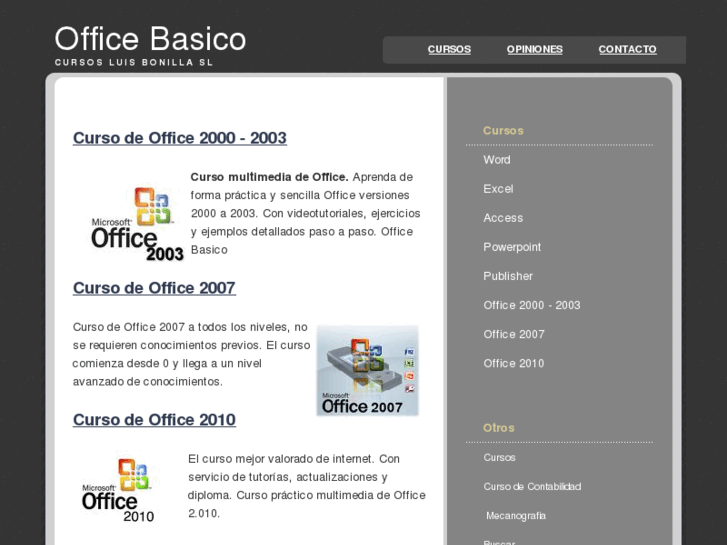
Task: Click the CURSOS LUIS BONILLA SL subtitle
Action: [134, 62]
